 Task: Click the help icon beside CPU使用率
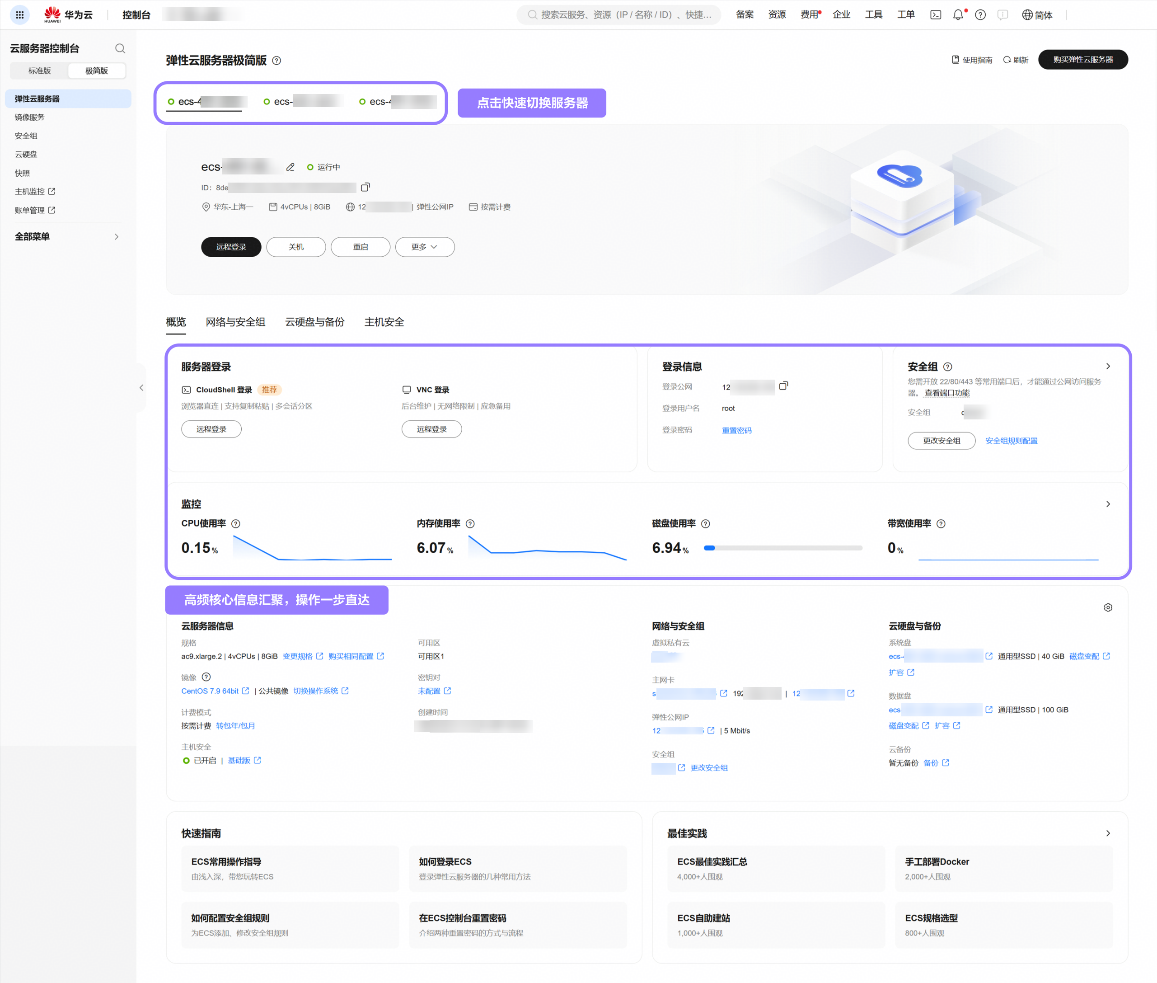pyautogui.click(x=236, y=524)
